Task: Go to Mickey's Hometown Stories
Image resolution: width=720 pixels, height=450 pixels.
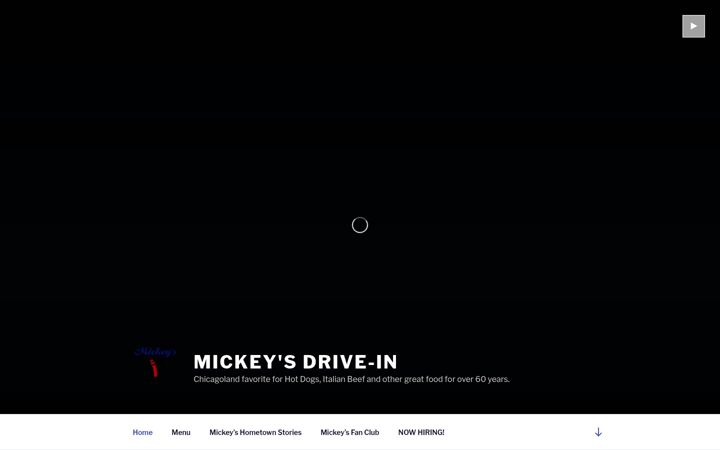Action: pyautogui.click(x=255, y=432)
